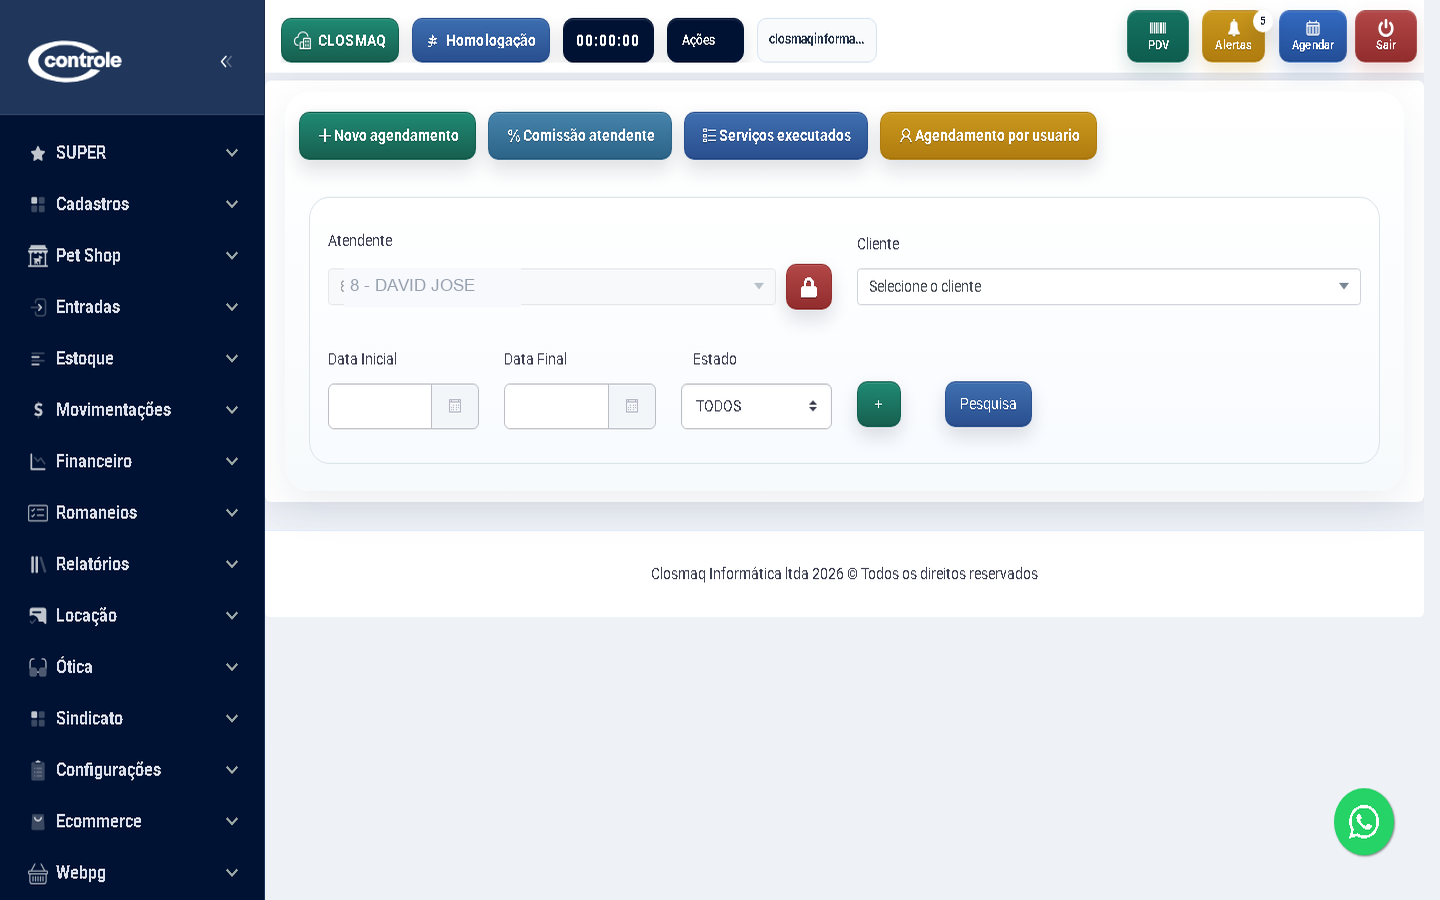Click the Agendar calendar icon
Viewport: 1440px width, 900px height.
pyautogui.click(x=1312, y=36)
